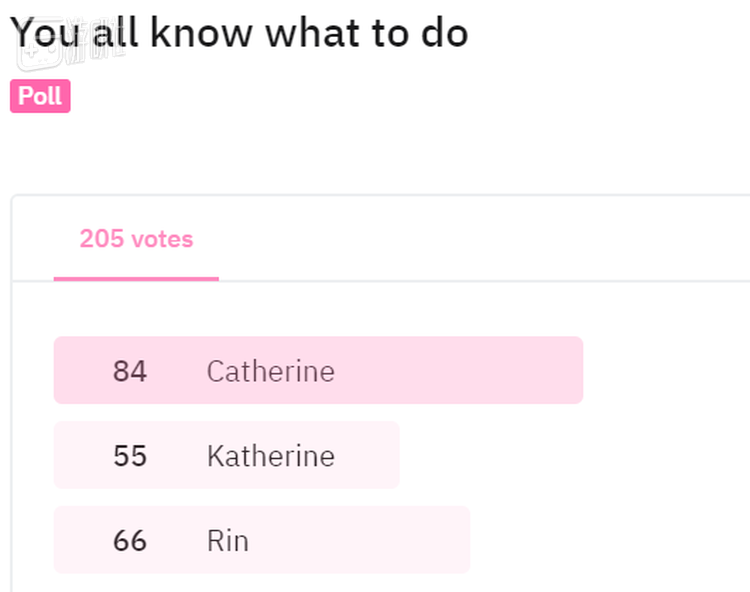
Task: Click the post title "You all know what to do"
Action: click(x=240, y=33)
